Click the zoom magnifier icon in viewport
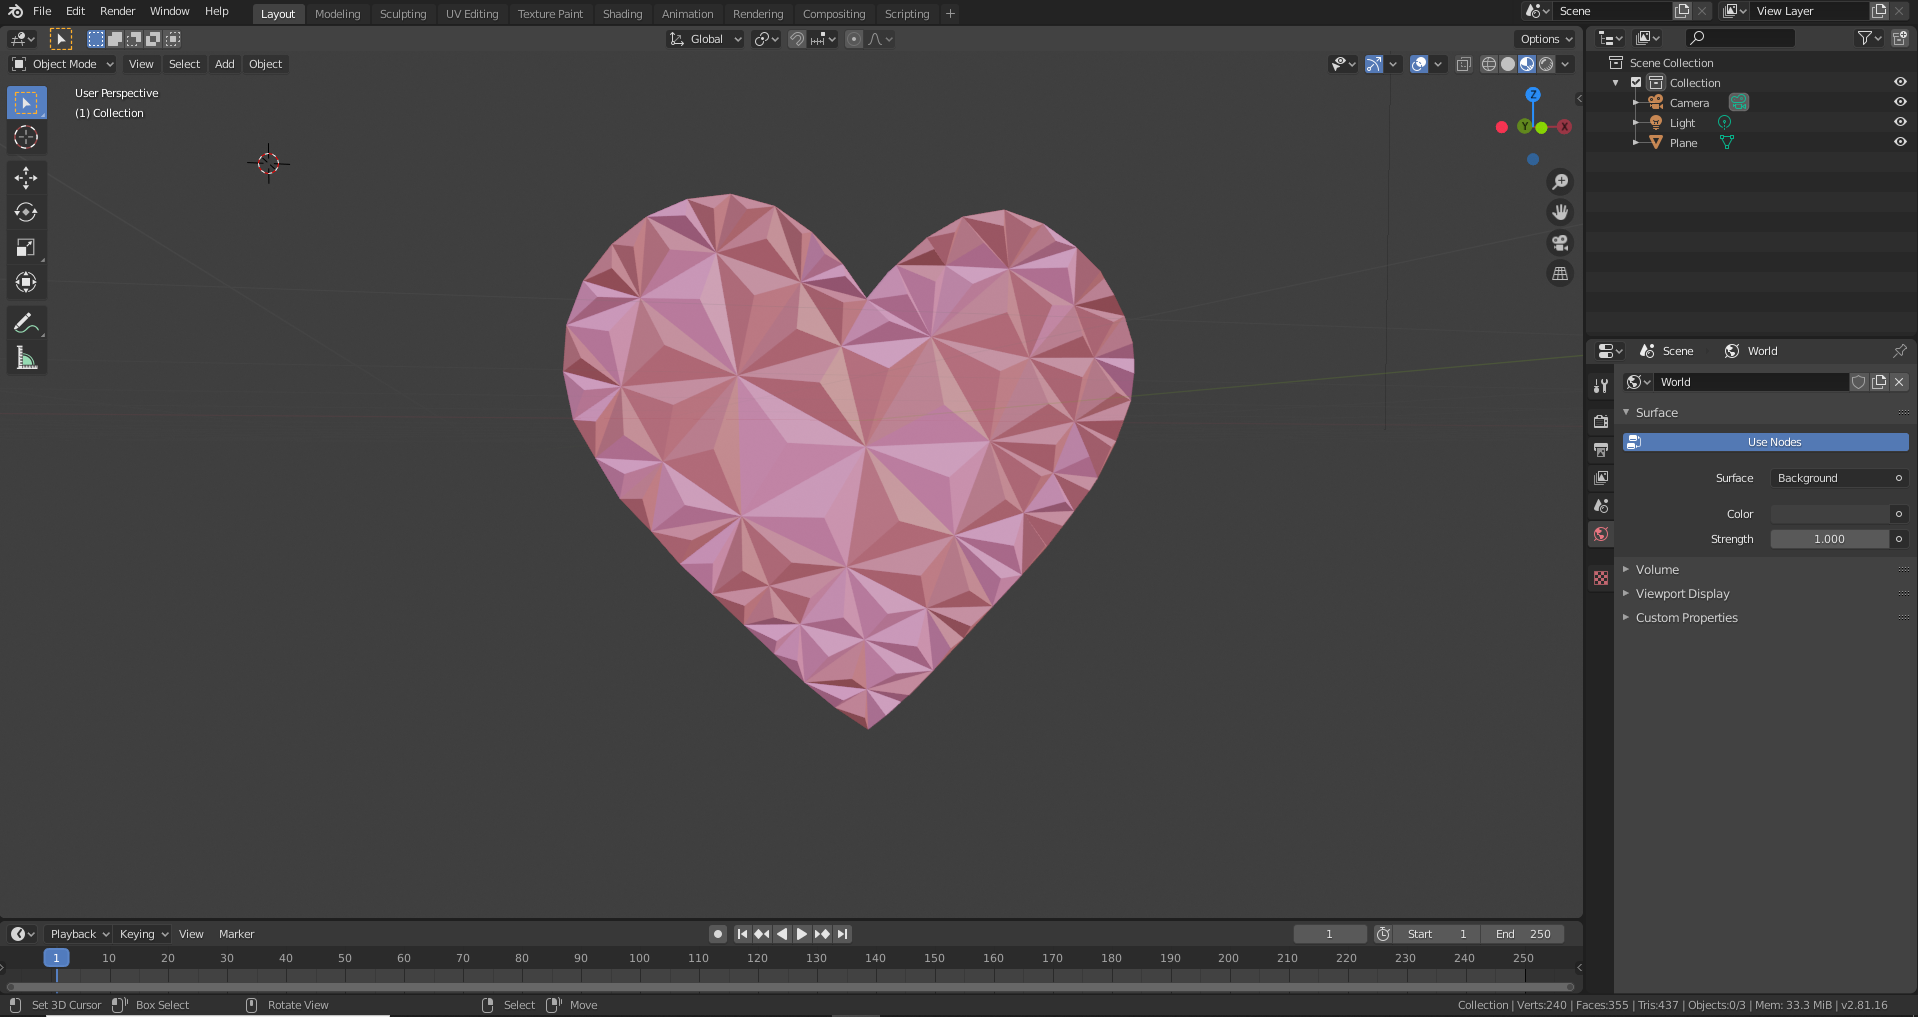 pyautogui.click(x=1559, y=181)
